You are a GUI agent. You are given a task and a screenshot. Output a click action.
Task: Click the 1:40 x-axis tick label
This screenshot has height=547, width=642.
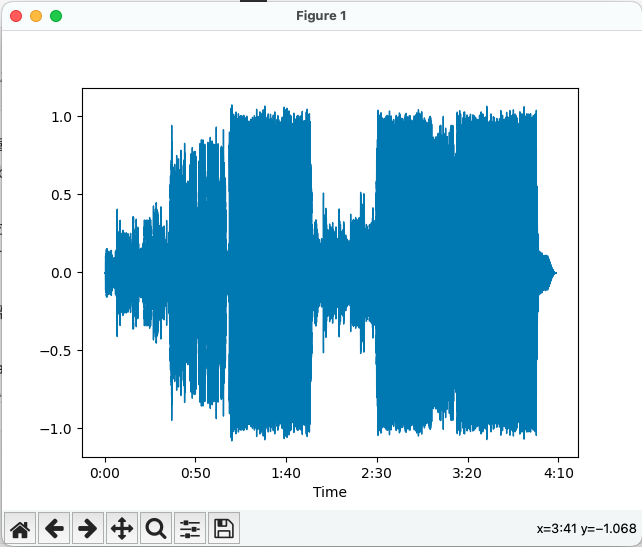(286, 473)
